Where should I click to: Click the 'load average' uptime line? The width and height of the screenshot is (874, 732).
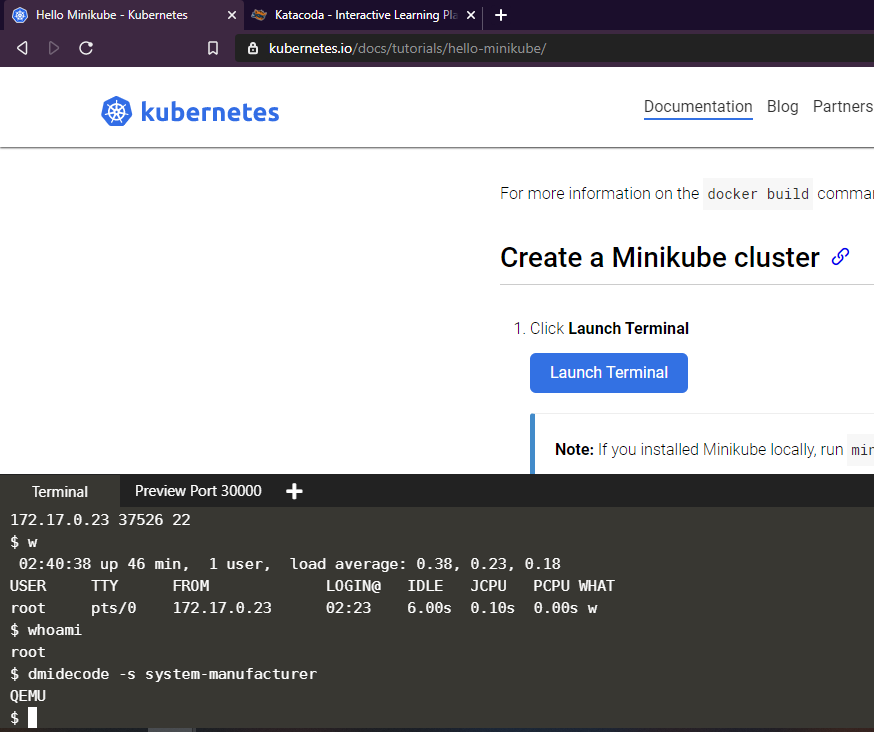289,564
